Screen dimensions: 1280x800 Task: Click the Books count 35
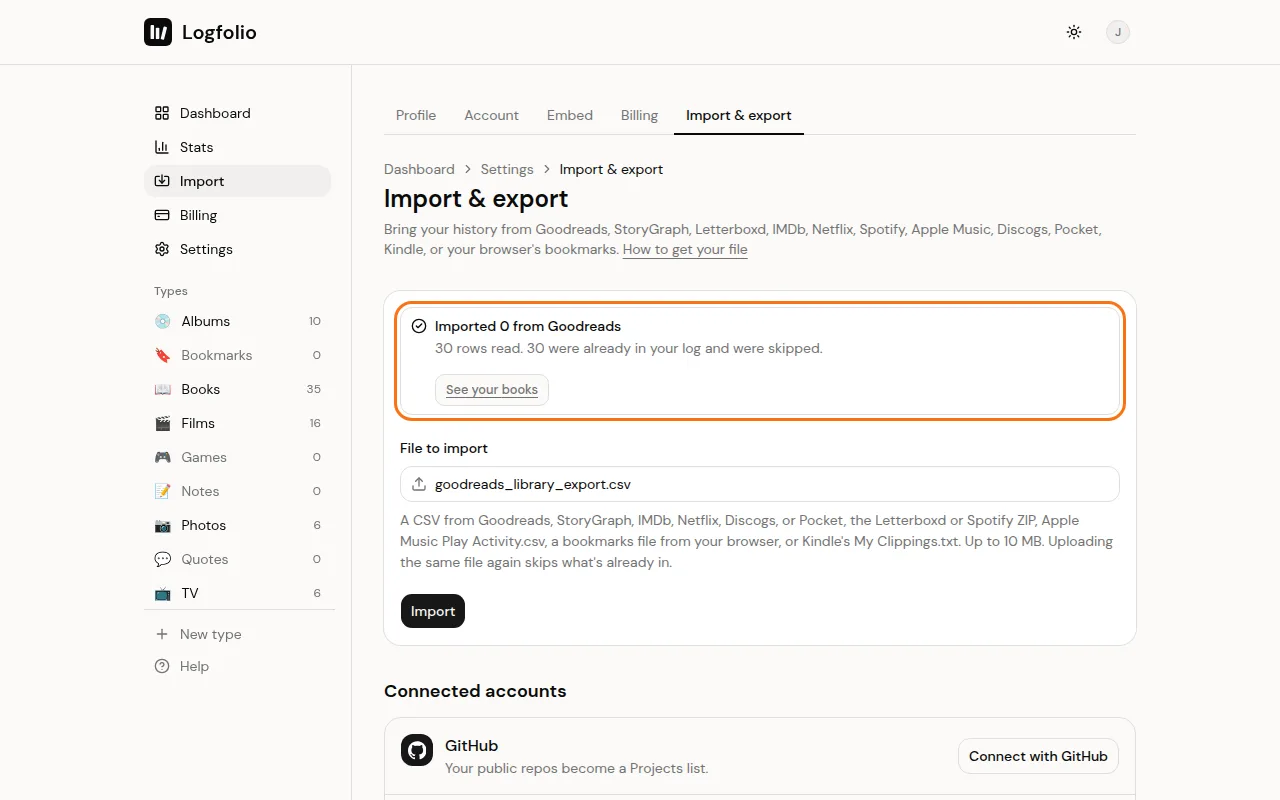[314, 389]
